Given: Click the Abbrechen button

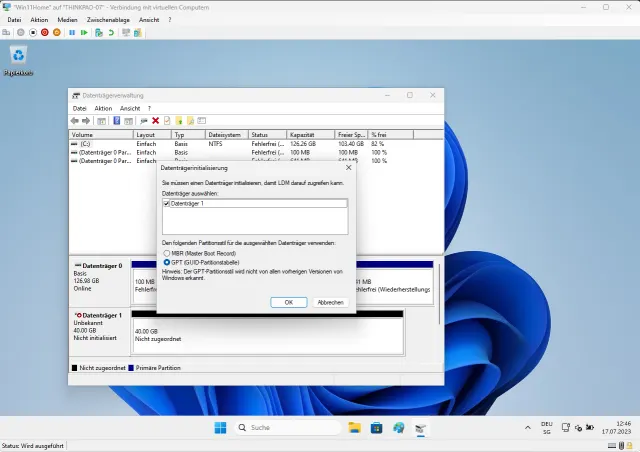Looking at the screenshot, I should coord(329,301).
